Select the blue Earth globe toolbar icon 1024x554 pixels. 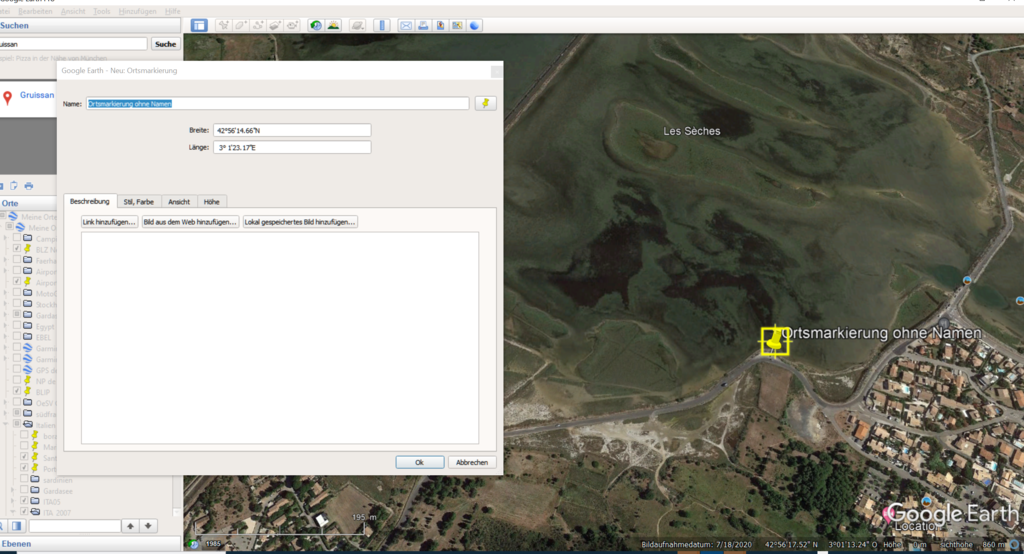point(474,25)
